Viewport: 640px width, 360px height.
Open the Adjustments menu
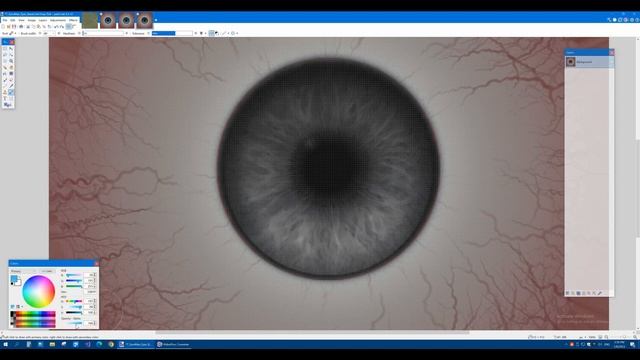pyautogui.click(x=58, y=20)
